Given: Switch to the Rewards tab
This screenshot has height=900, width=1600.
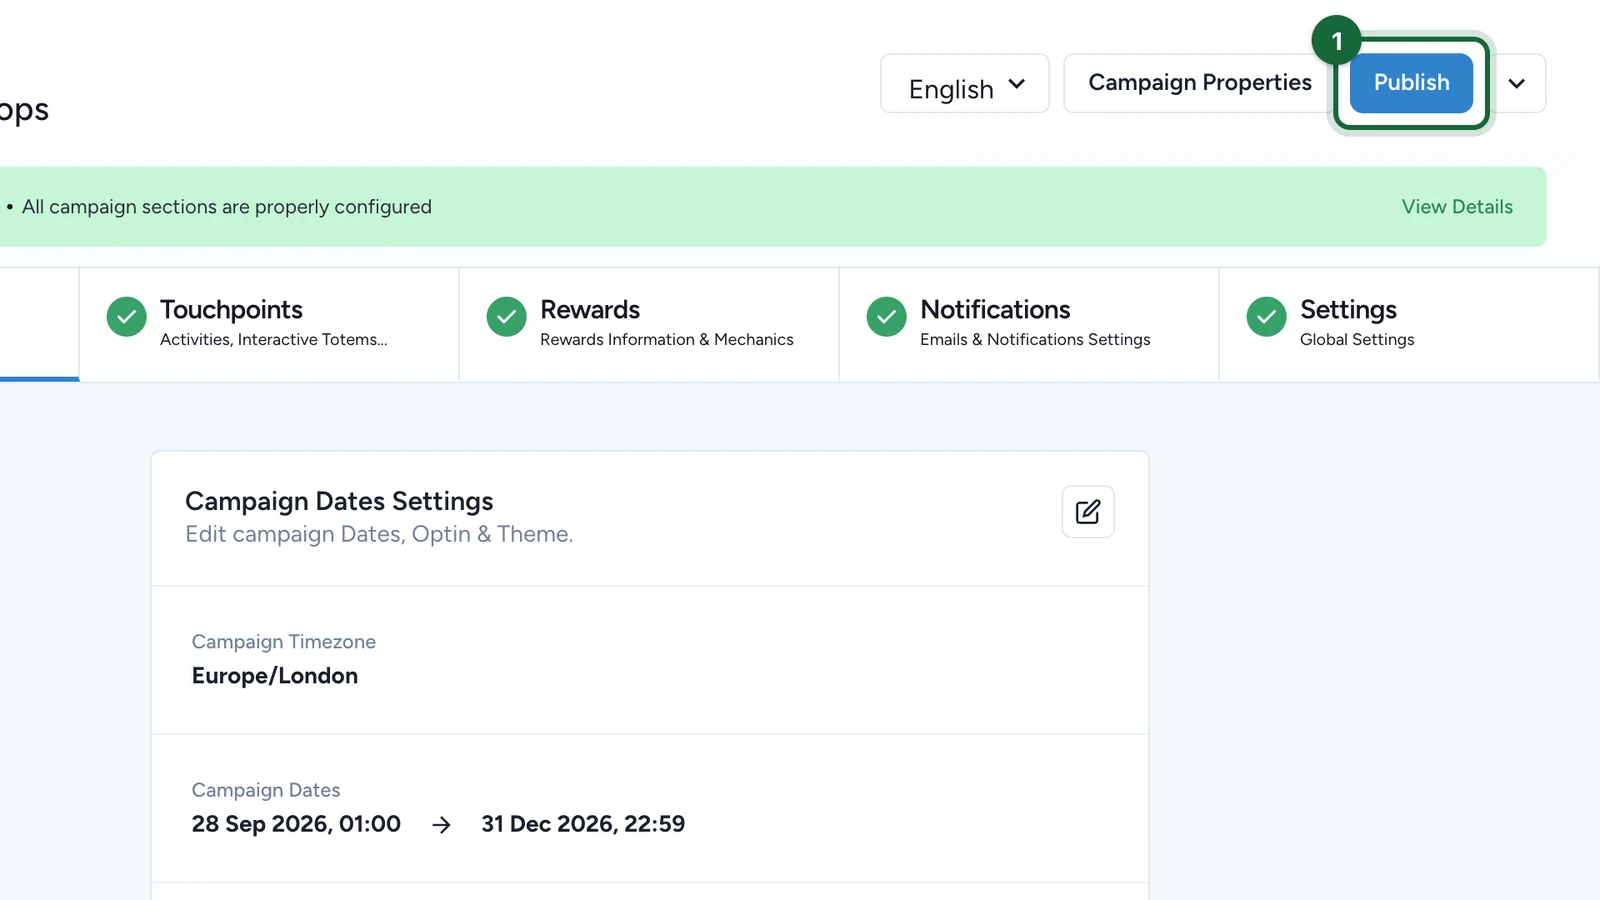Looking at the screenshot, I should pyautogui.click(x=649, y=324).
